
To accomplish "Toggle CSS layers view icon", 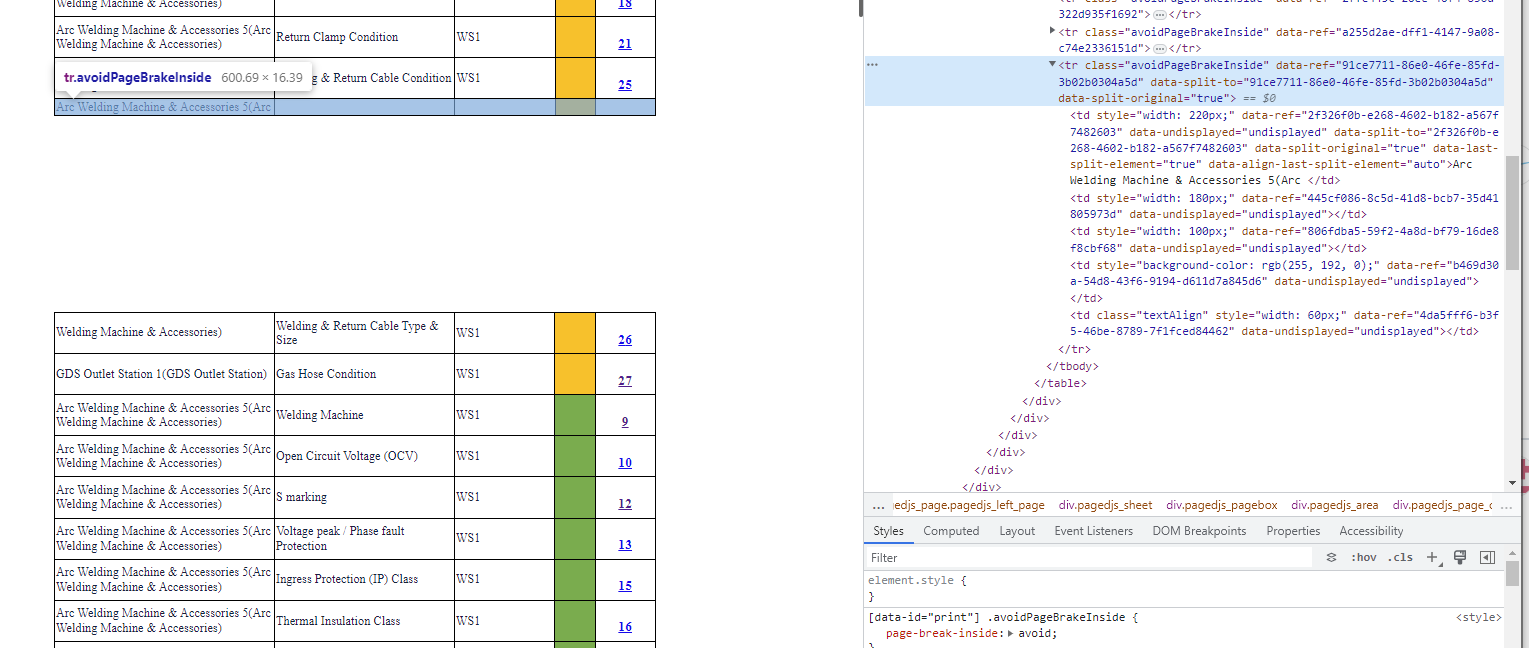I will click(x=1331, y=558).
